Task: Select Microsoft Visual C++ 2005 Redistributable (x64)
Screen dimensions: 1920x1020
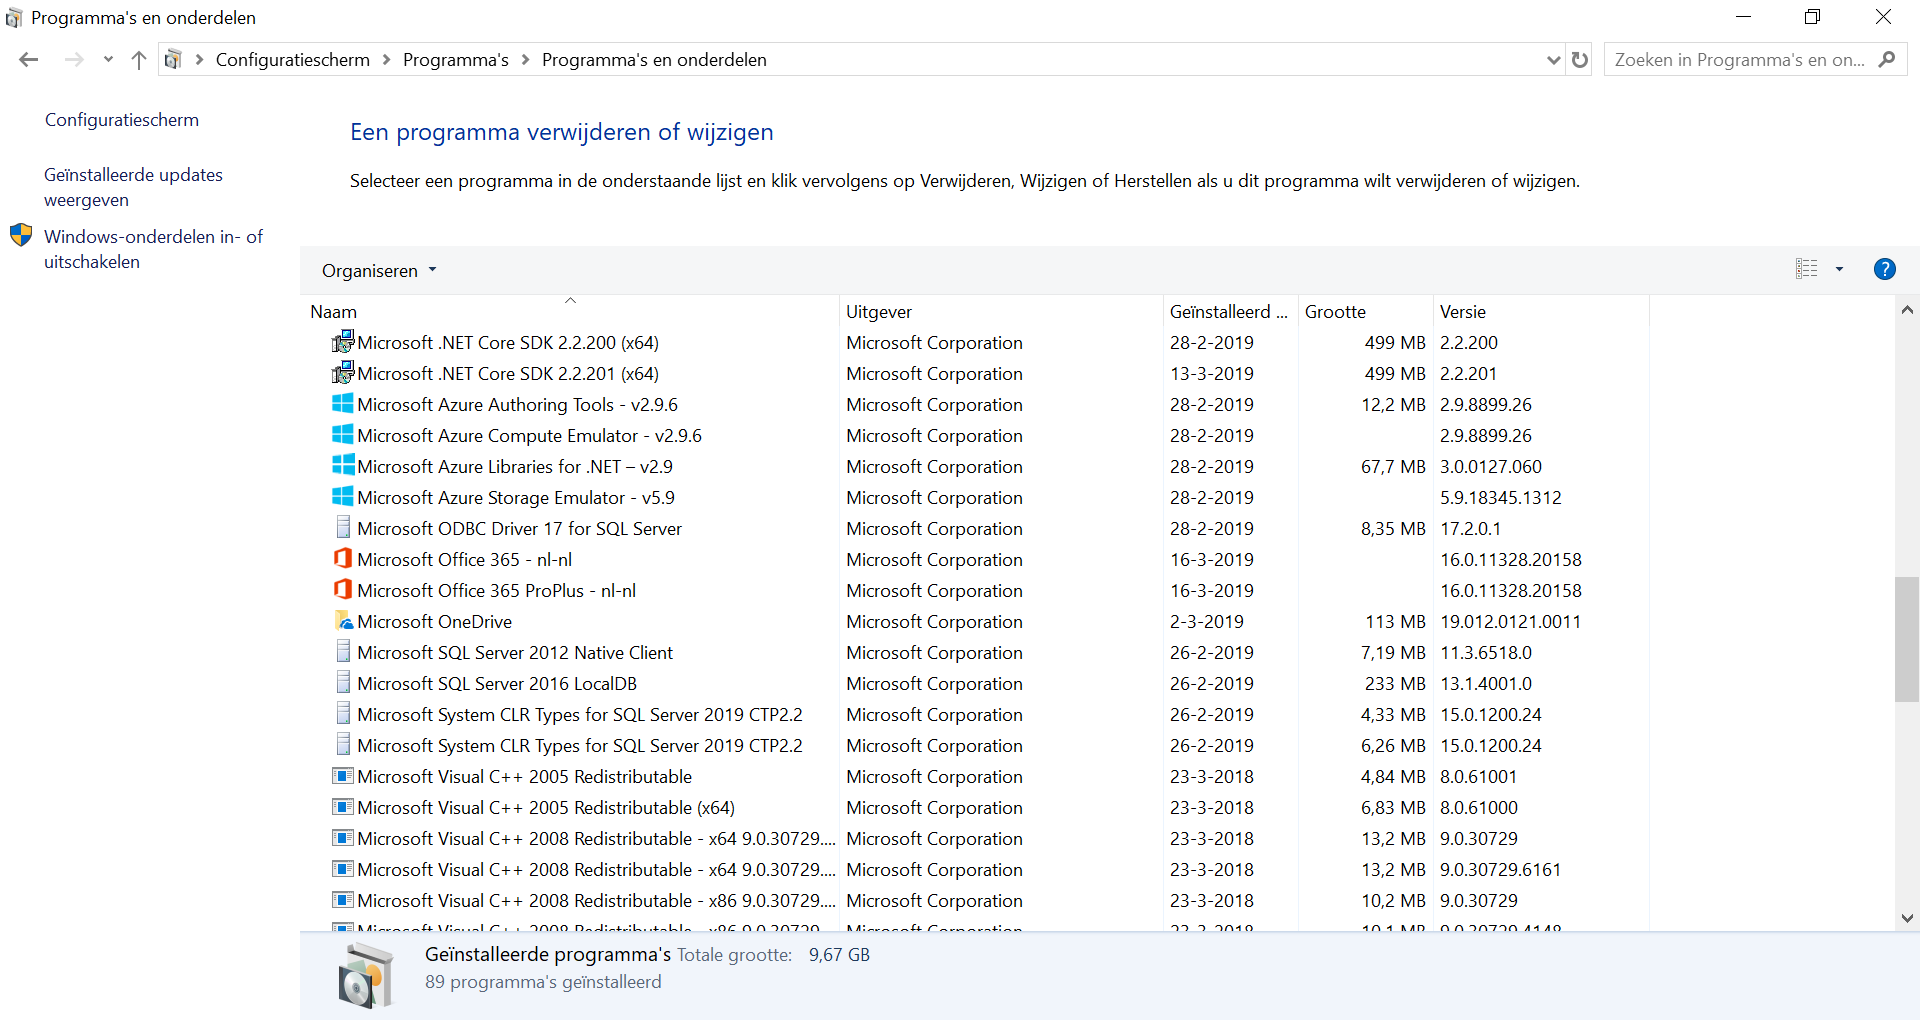Action: (x=546, y=807)
